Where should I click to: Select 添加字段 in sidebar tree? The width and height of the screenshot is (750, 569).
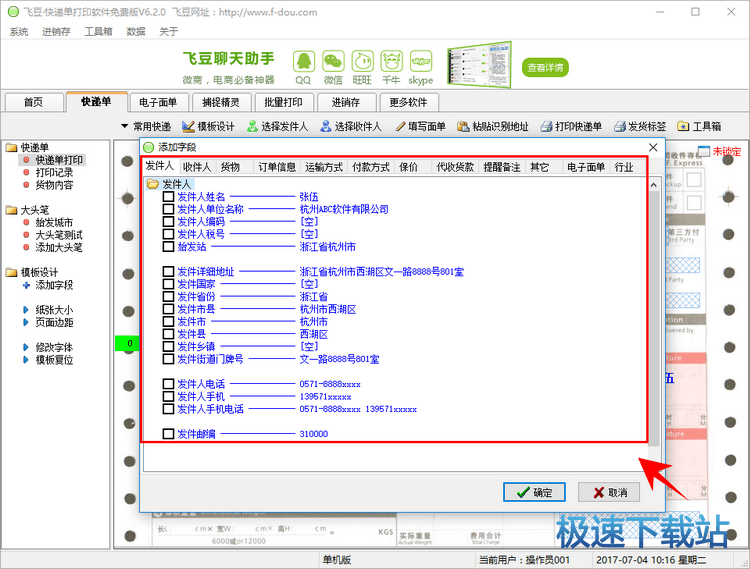point(54,285)
